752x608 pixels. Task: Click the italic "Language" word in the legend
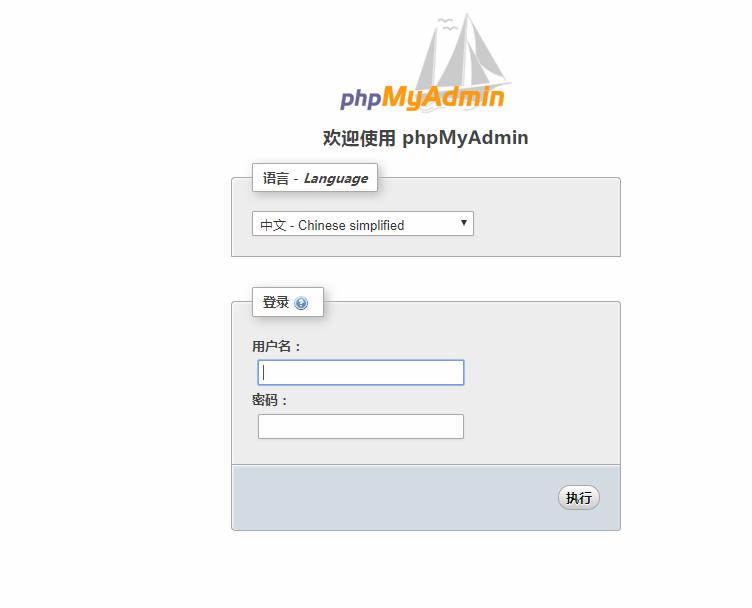[x=336, y=179]
